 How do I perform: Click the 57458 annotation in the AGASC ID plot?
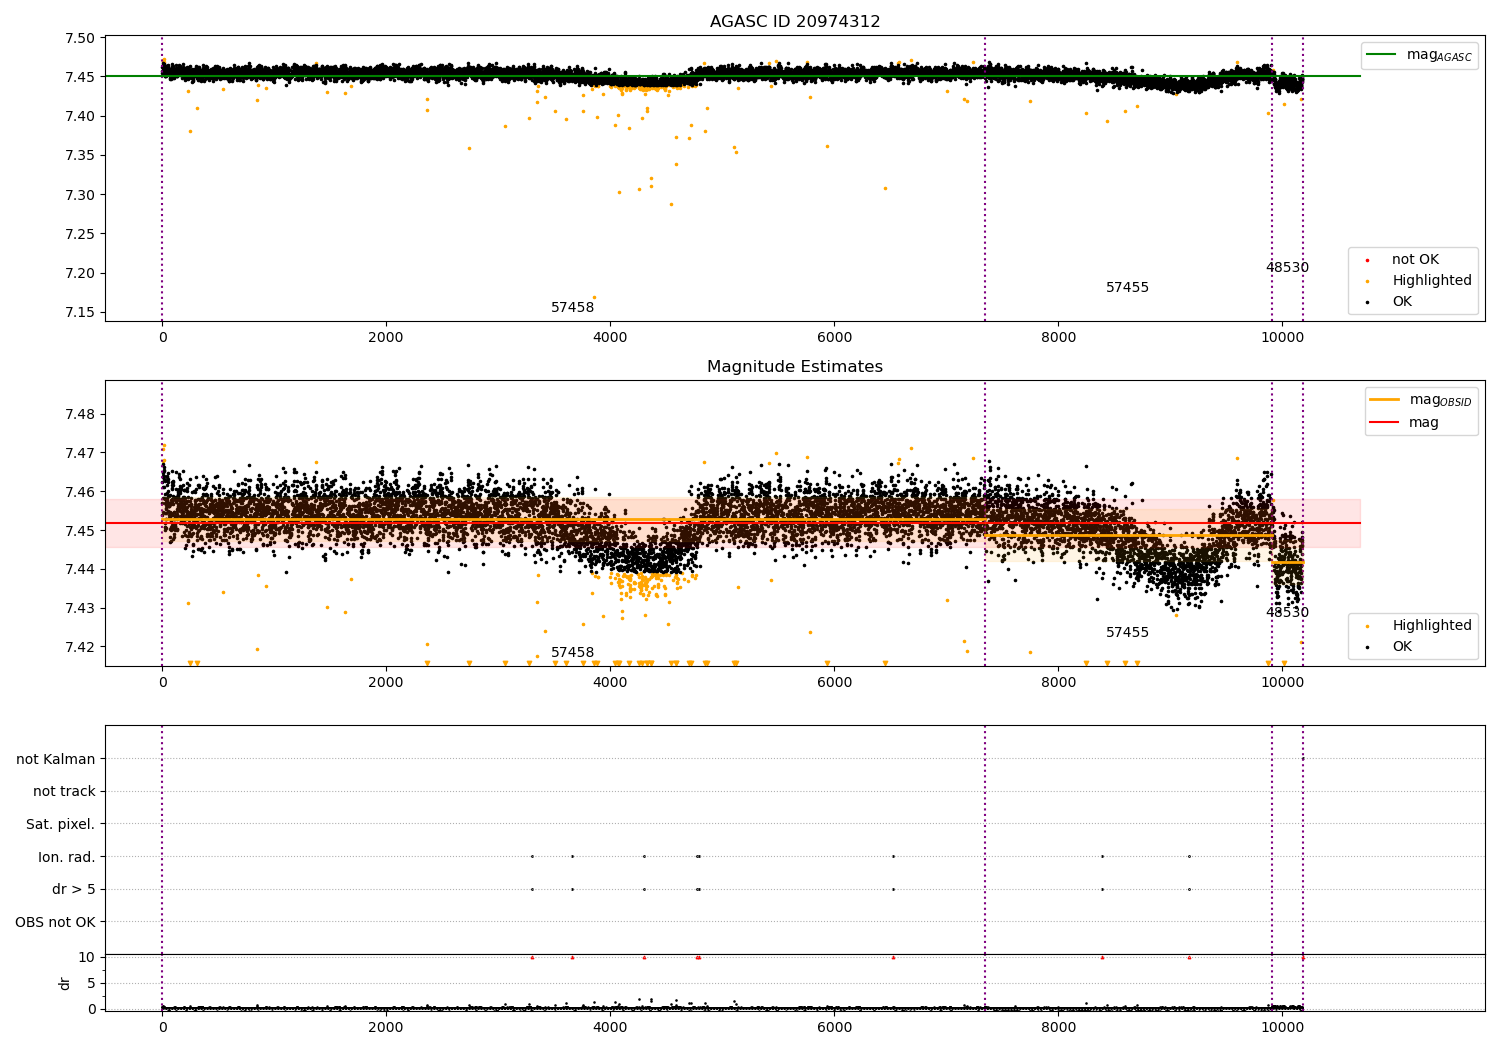[x=572, y=308]
